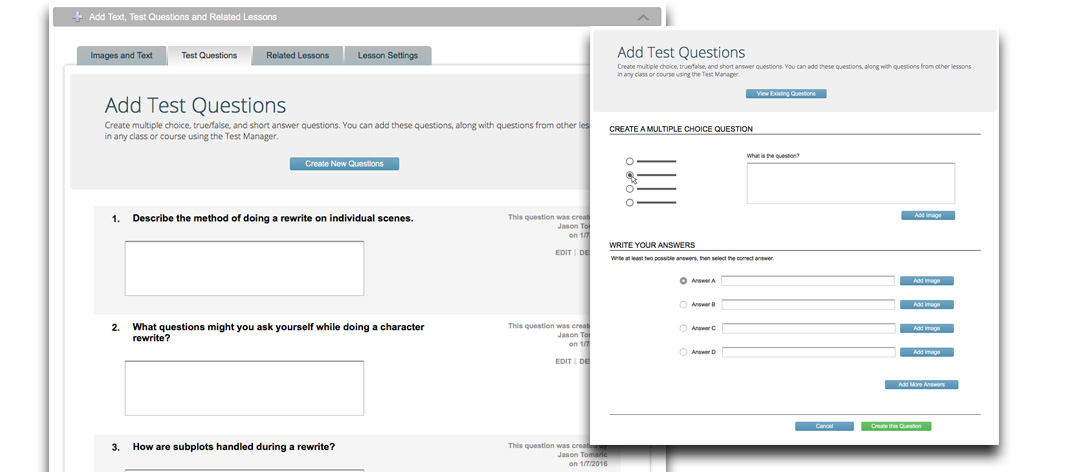Switch to the Images and Text tab
This screenshot has width=1092, height=472.
pyautogui.click(x=121, y=56)
